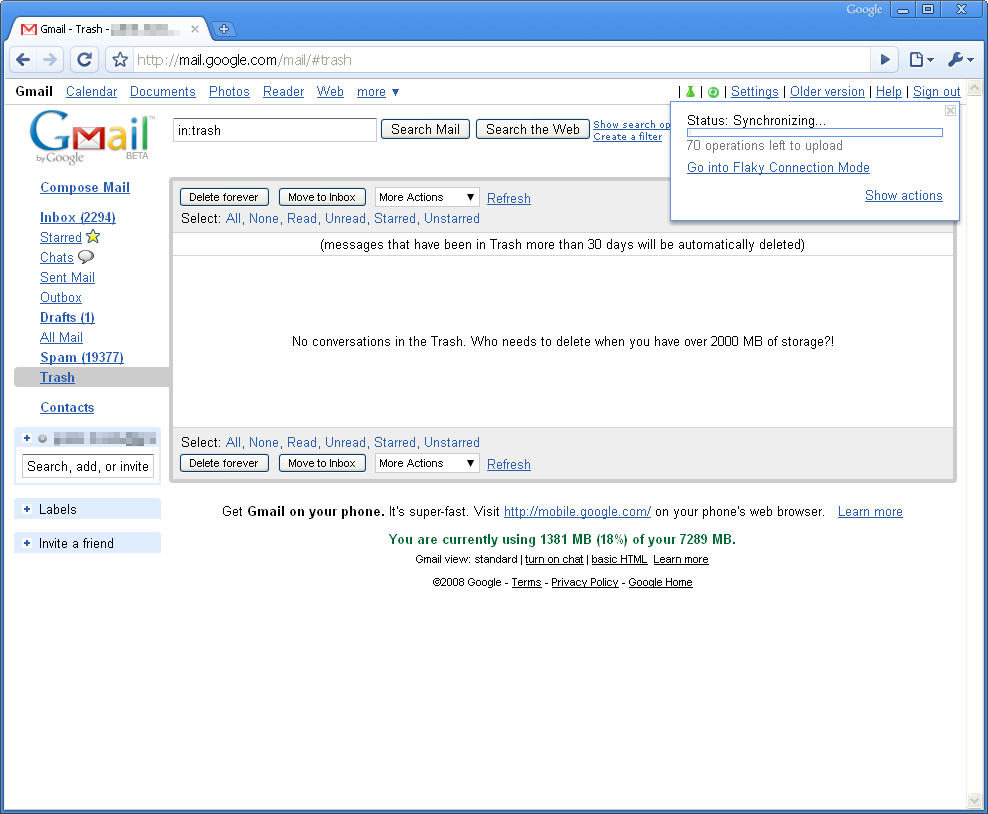Expand the chat contact plus icon
Screen dimensions: 988x814
tap(27, 438)
